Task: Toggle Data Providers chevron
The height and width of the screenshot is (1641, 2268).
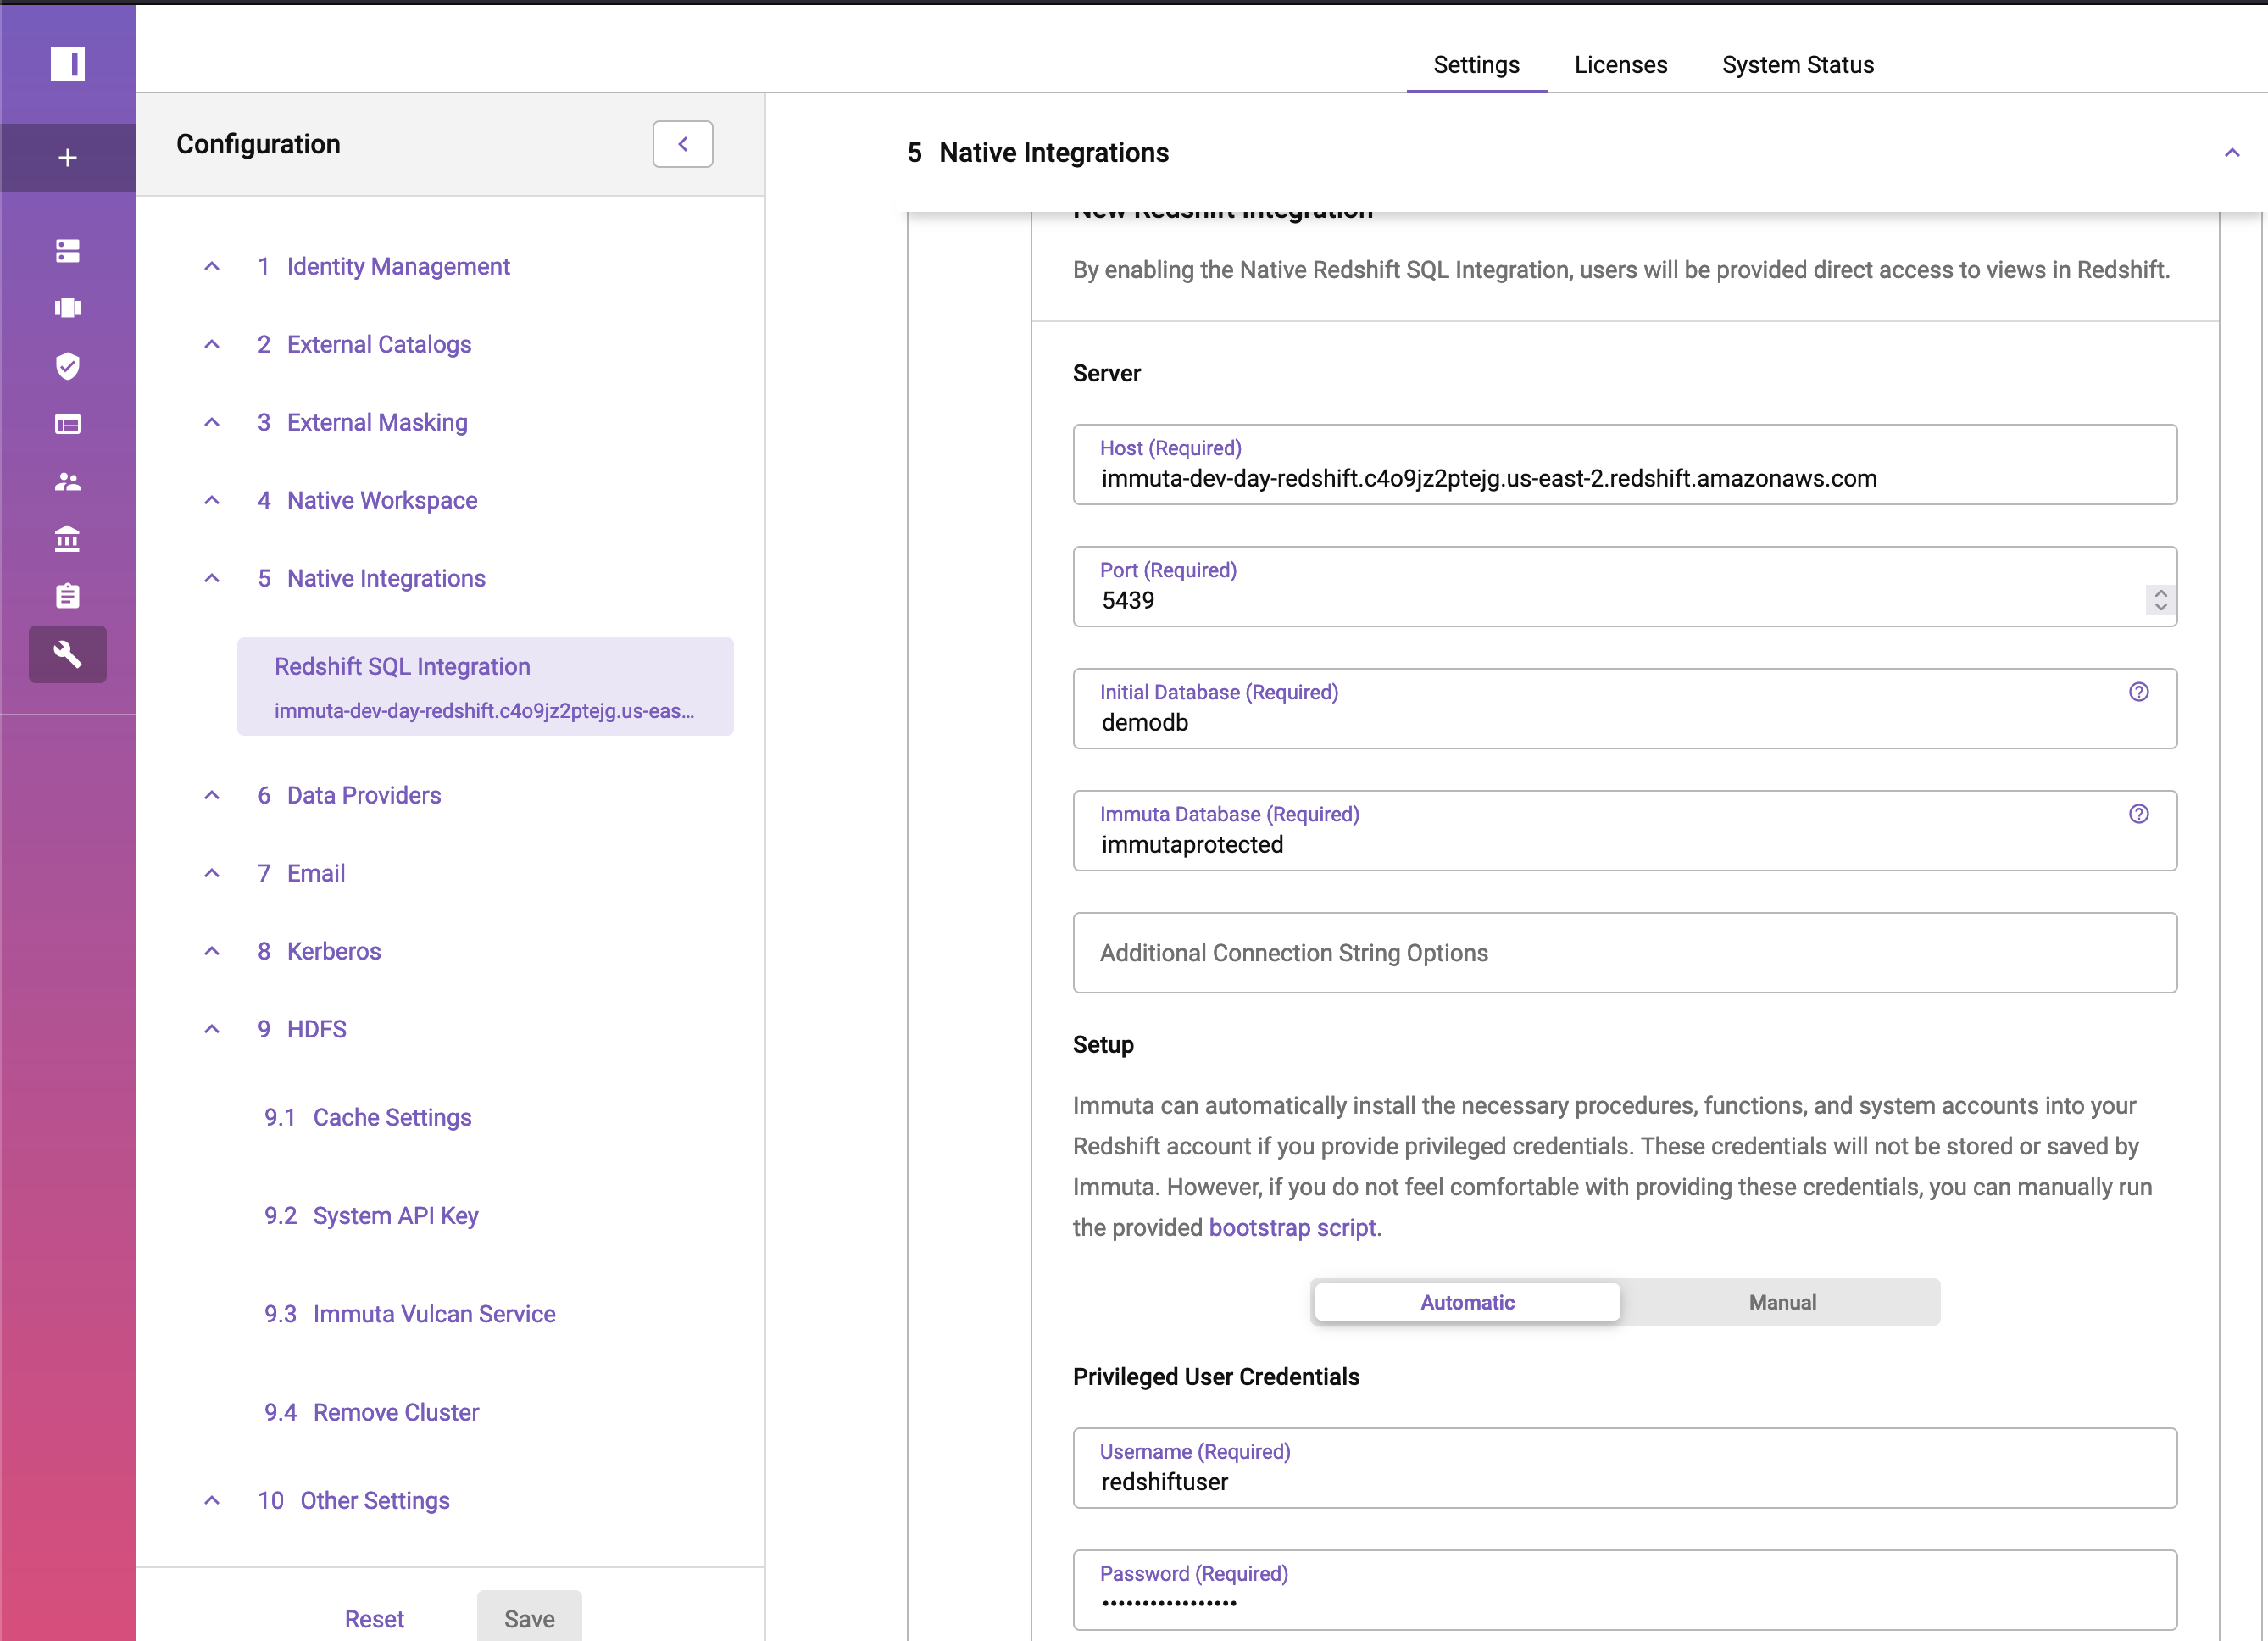Action: tap(212, 795)
